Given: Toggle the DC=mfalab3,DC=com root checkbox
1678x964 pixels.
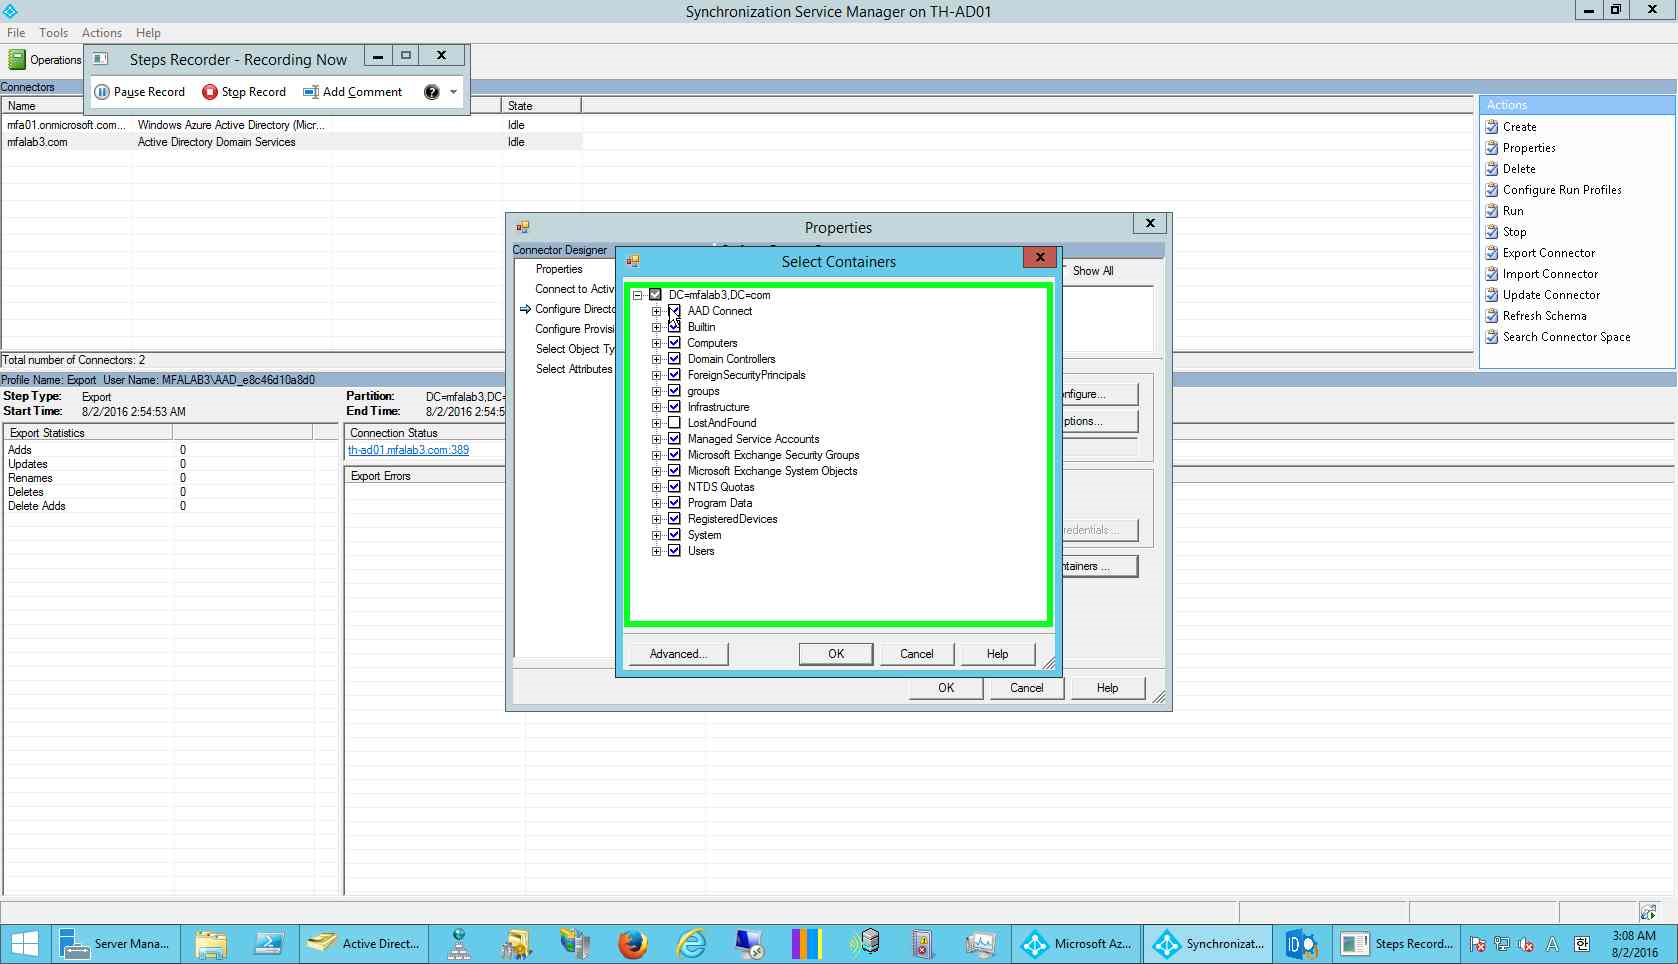Looking at the screenshot, I should pos(655,295).
